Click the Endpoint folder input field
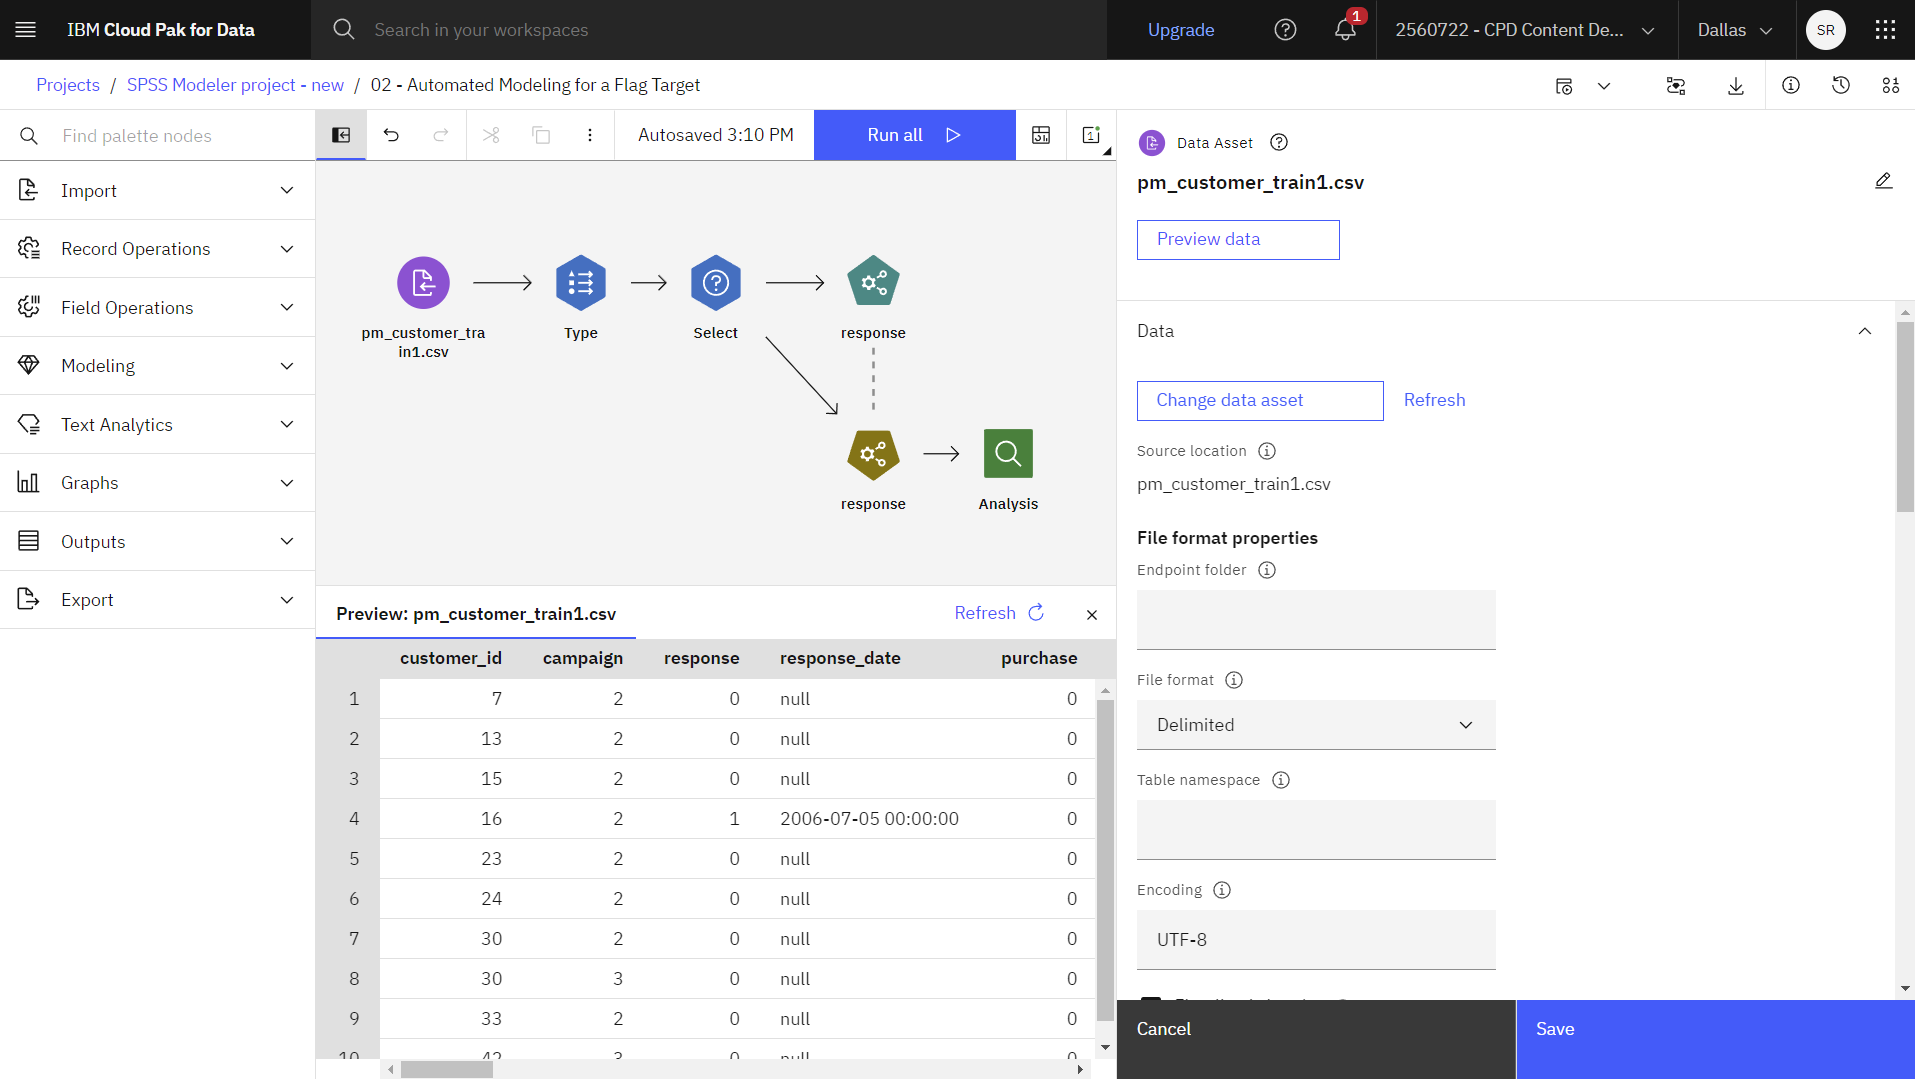 1316,620
